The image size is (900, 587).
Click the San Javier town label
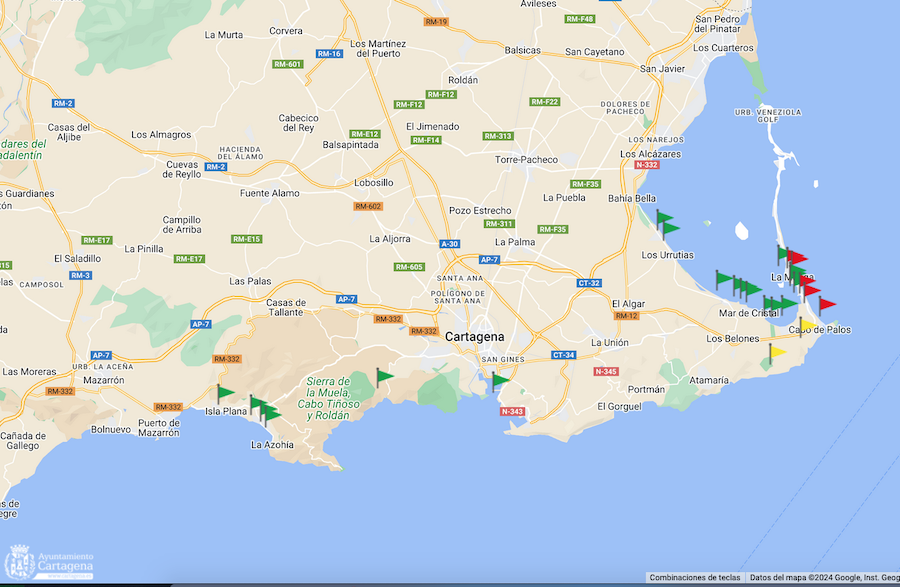(x=662, y=69)
